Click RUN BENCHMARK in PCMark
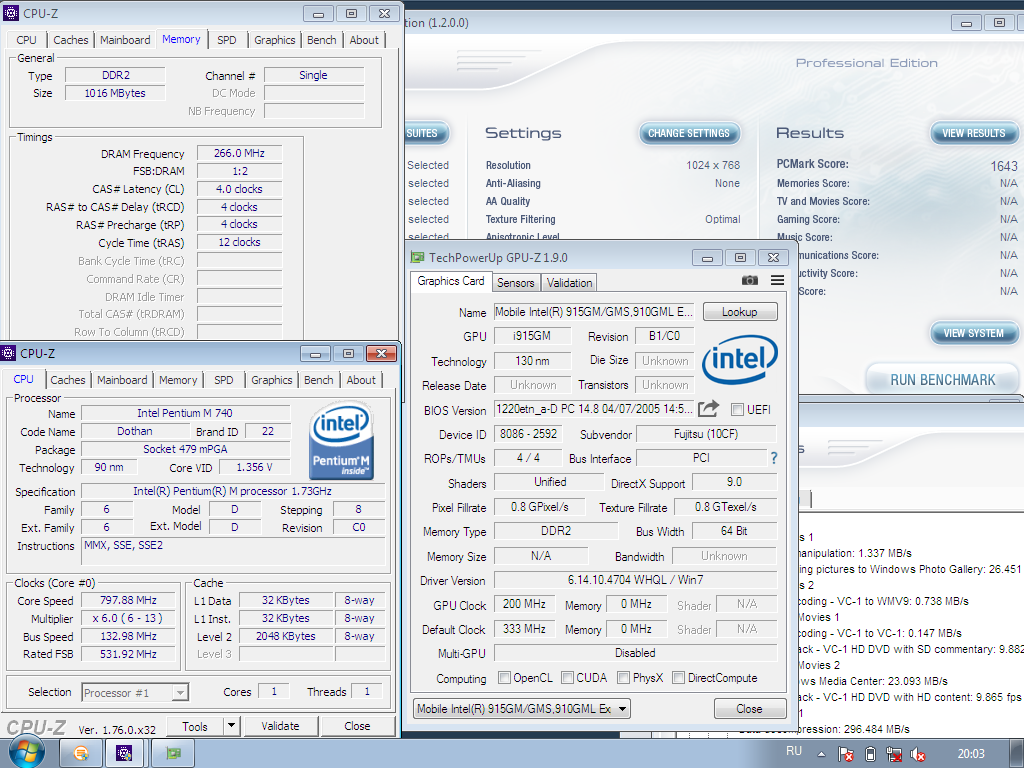This screenshot has height=768, width=1024. click(942, 379)
